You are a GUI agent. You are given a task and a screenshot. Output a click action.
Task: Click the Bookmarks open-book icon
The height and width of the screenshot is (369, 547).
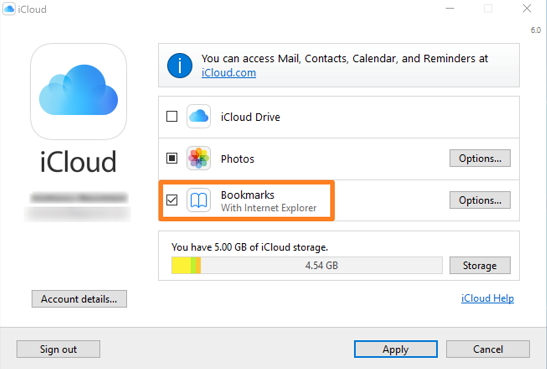(x=198, y=200)
